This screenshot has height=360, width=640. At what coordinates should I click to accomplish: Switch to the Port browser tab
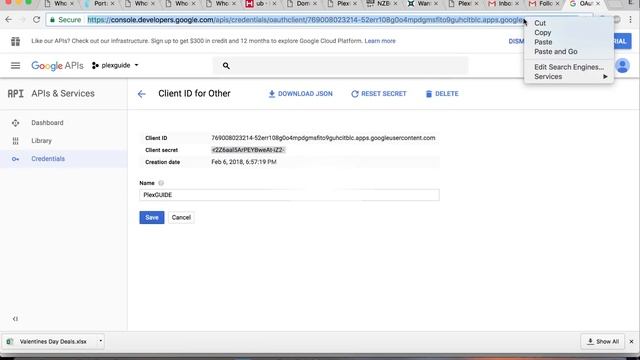pos(99,4)
